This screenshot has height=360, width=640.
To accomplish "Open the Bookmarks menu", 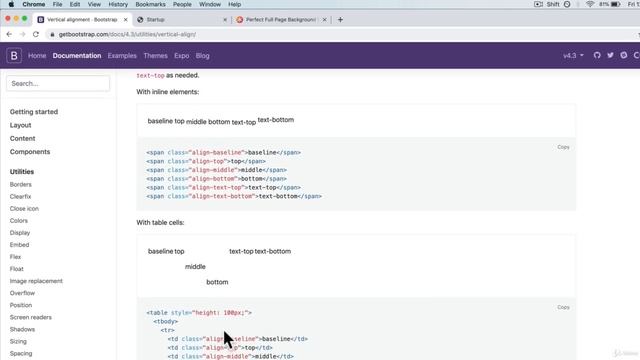I will (150, 4).
